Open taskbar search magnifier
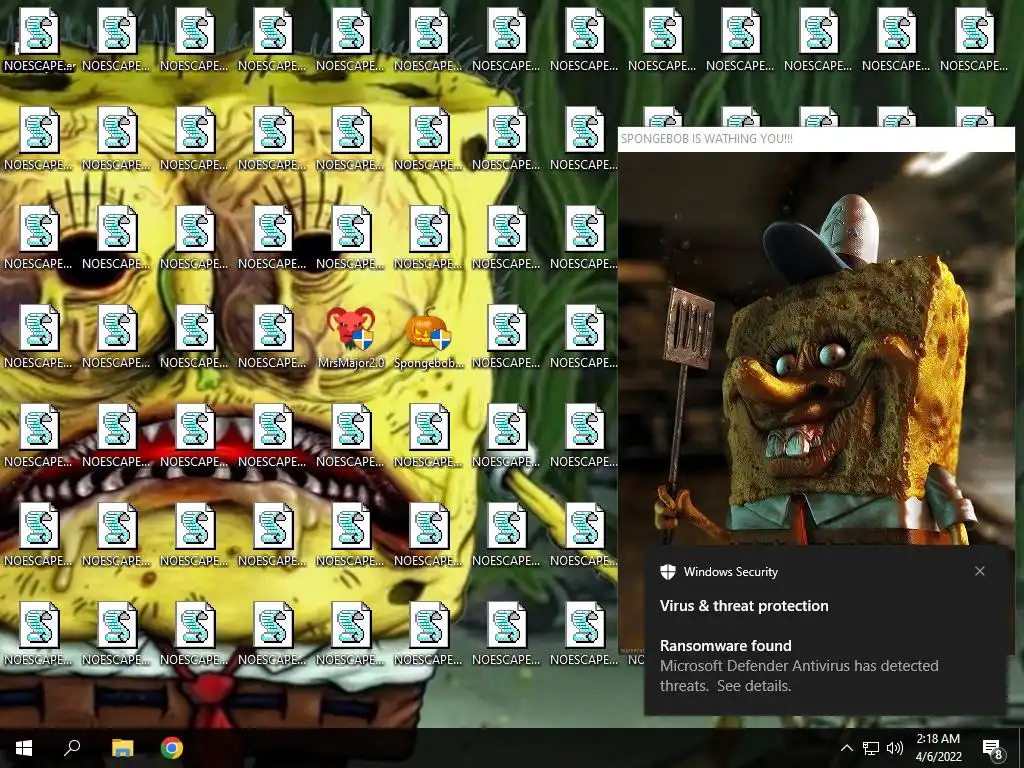 pyautogui.click(x=72, y=748)
